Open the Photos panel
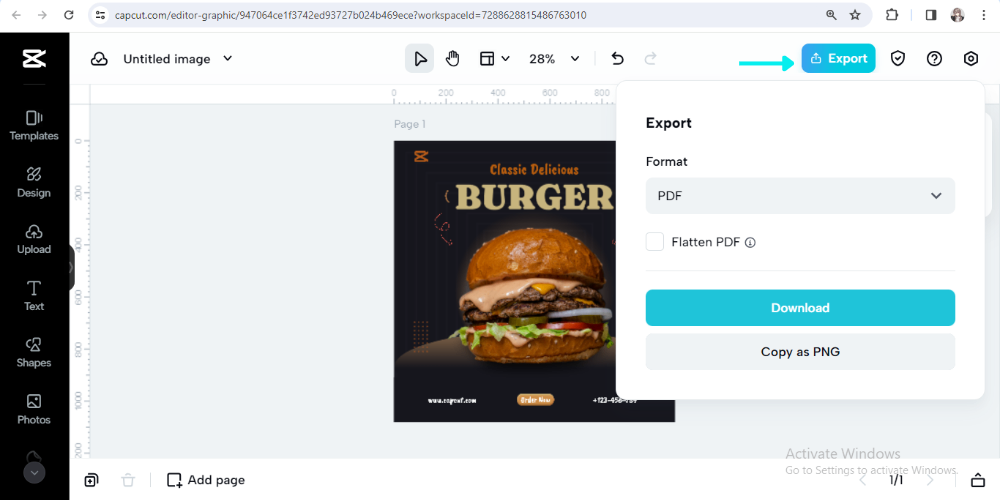The image size is (1000, 500). pyautogui.click(x=34, y=409)
